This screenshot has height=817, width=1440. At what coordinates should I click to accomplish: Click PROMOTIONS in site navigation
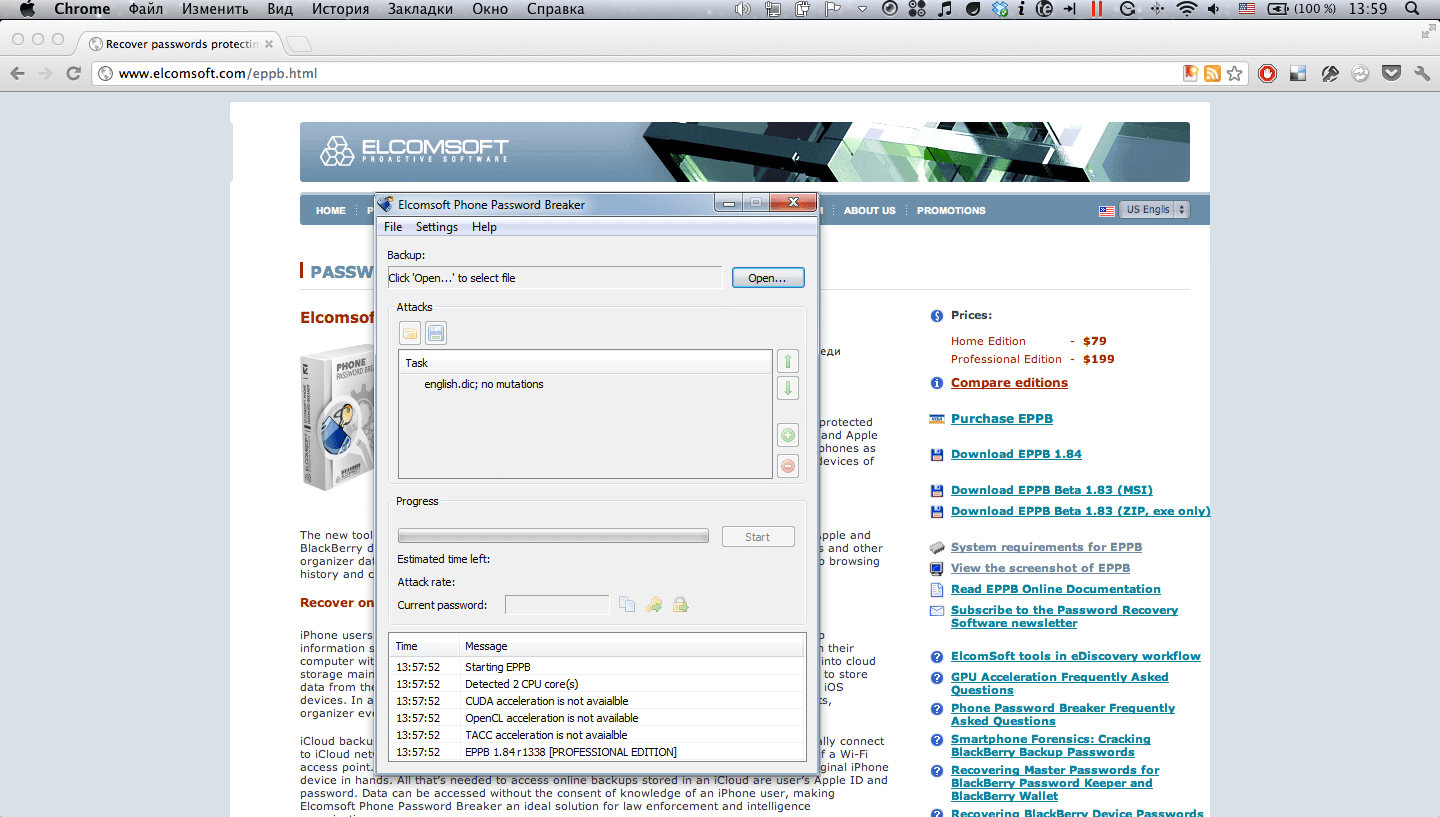[x=951, y=211]
